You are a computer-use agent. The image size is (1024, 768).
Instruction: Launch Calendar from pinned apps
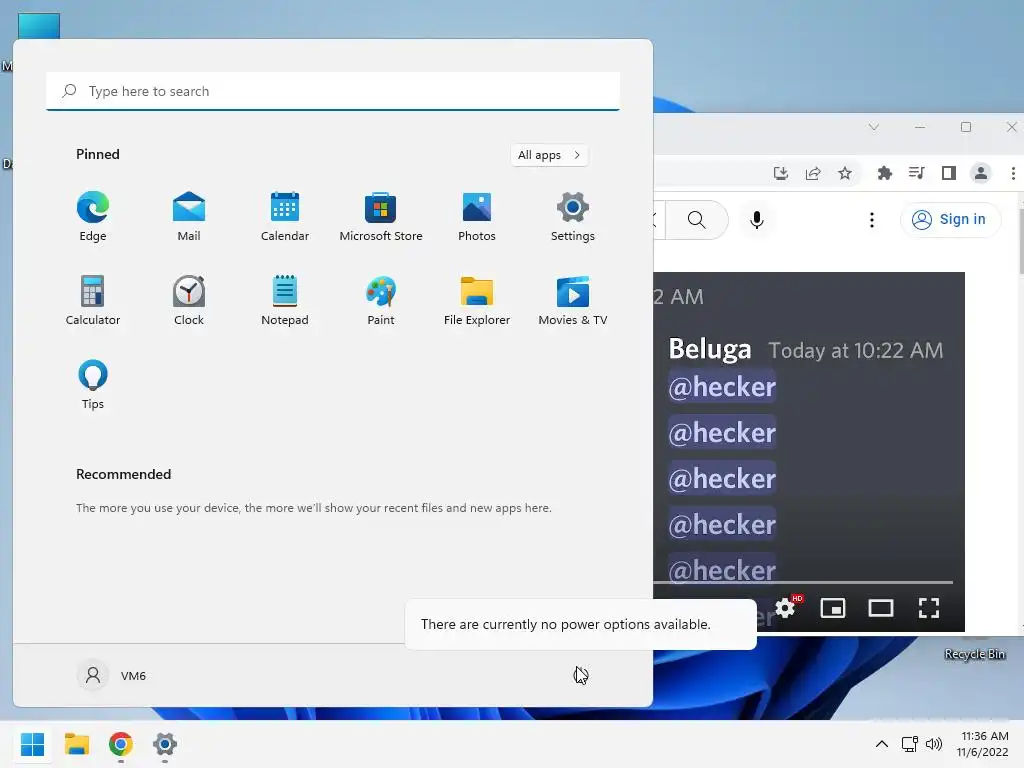(285, 217)
